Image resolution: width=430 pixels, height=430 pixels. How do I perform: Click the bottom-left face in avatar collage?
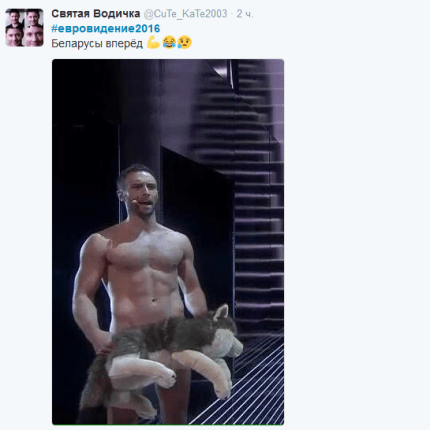[x=15, y=37]
